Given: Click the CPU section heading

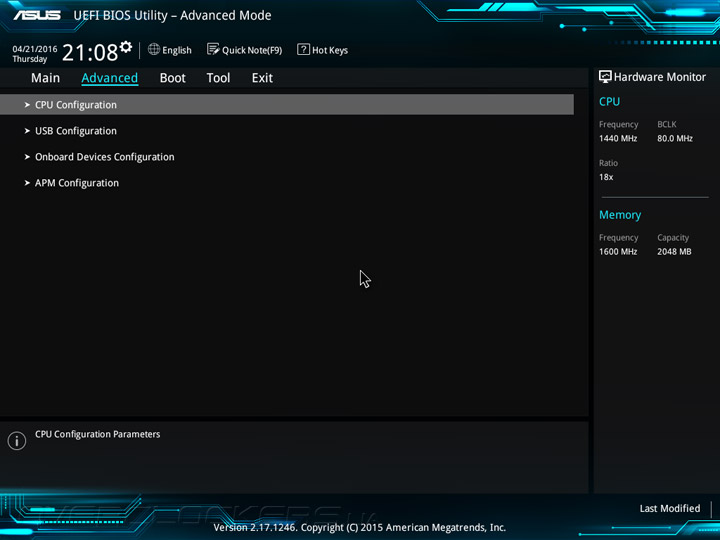Looking at the screenshot, I should [609, 101].
